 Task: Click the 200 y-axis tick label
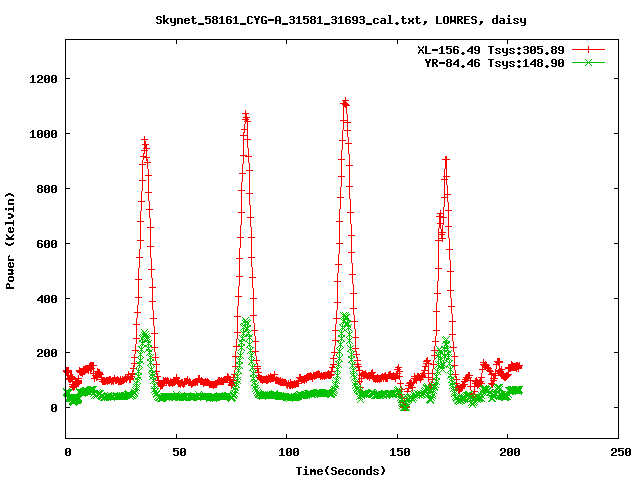pyautogui.click(x=47, y=353)
